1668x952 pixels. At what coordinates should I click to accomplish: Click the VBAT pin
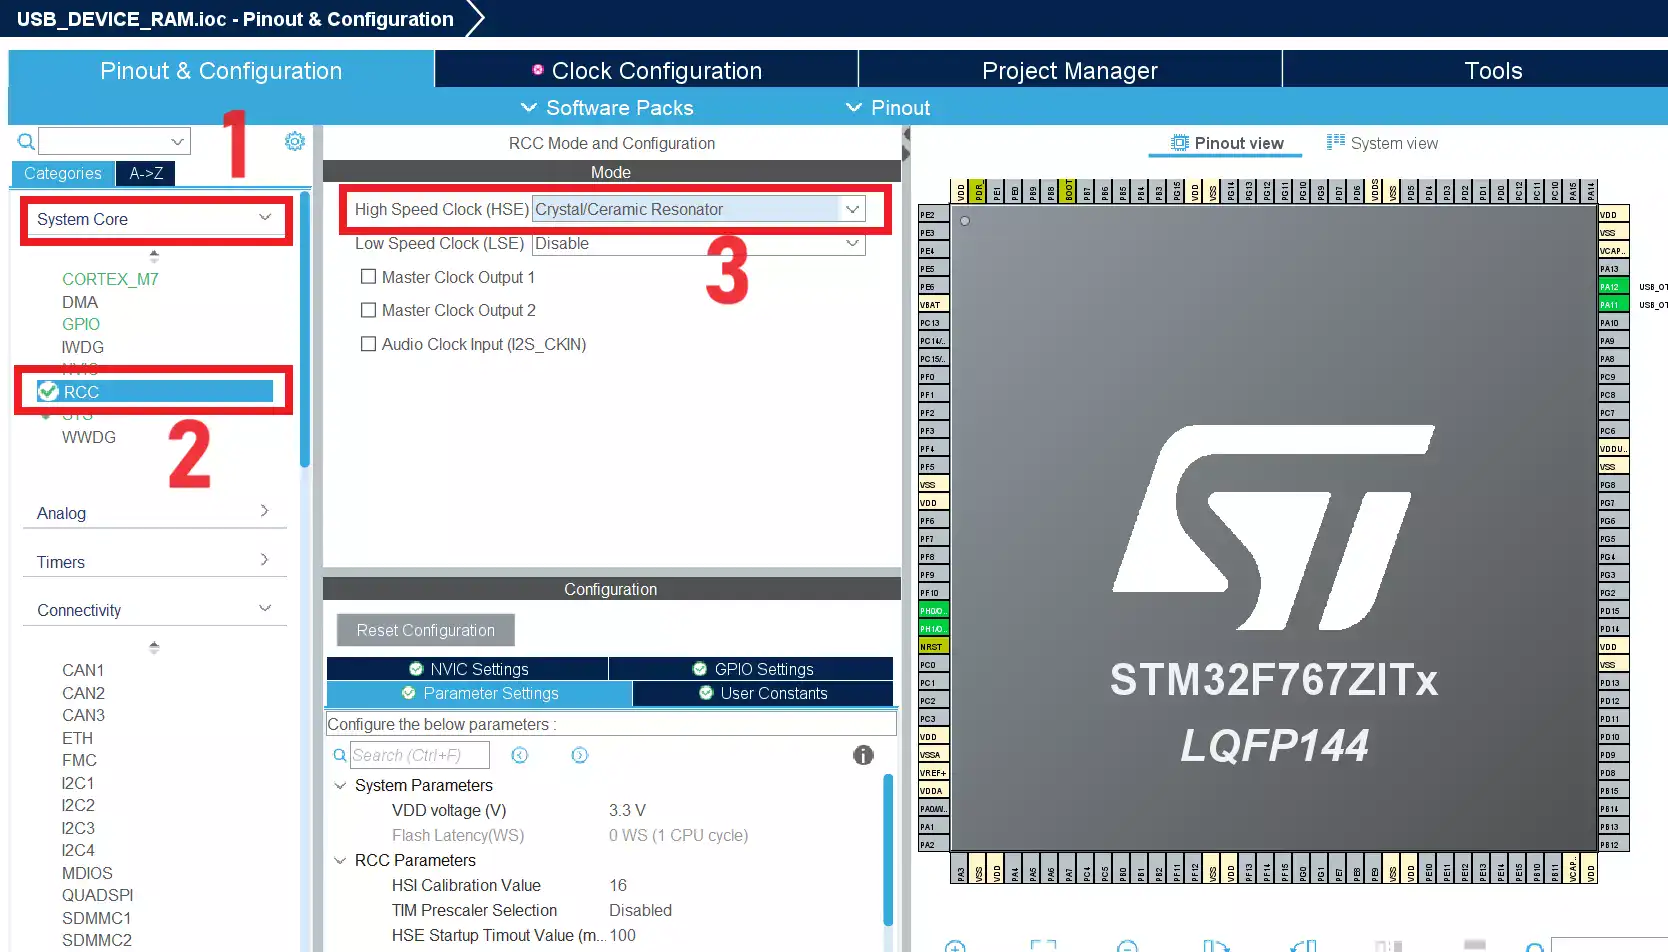tap(933, 305)
